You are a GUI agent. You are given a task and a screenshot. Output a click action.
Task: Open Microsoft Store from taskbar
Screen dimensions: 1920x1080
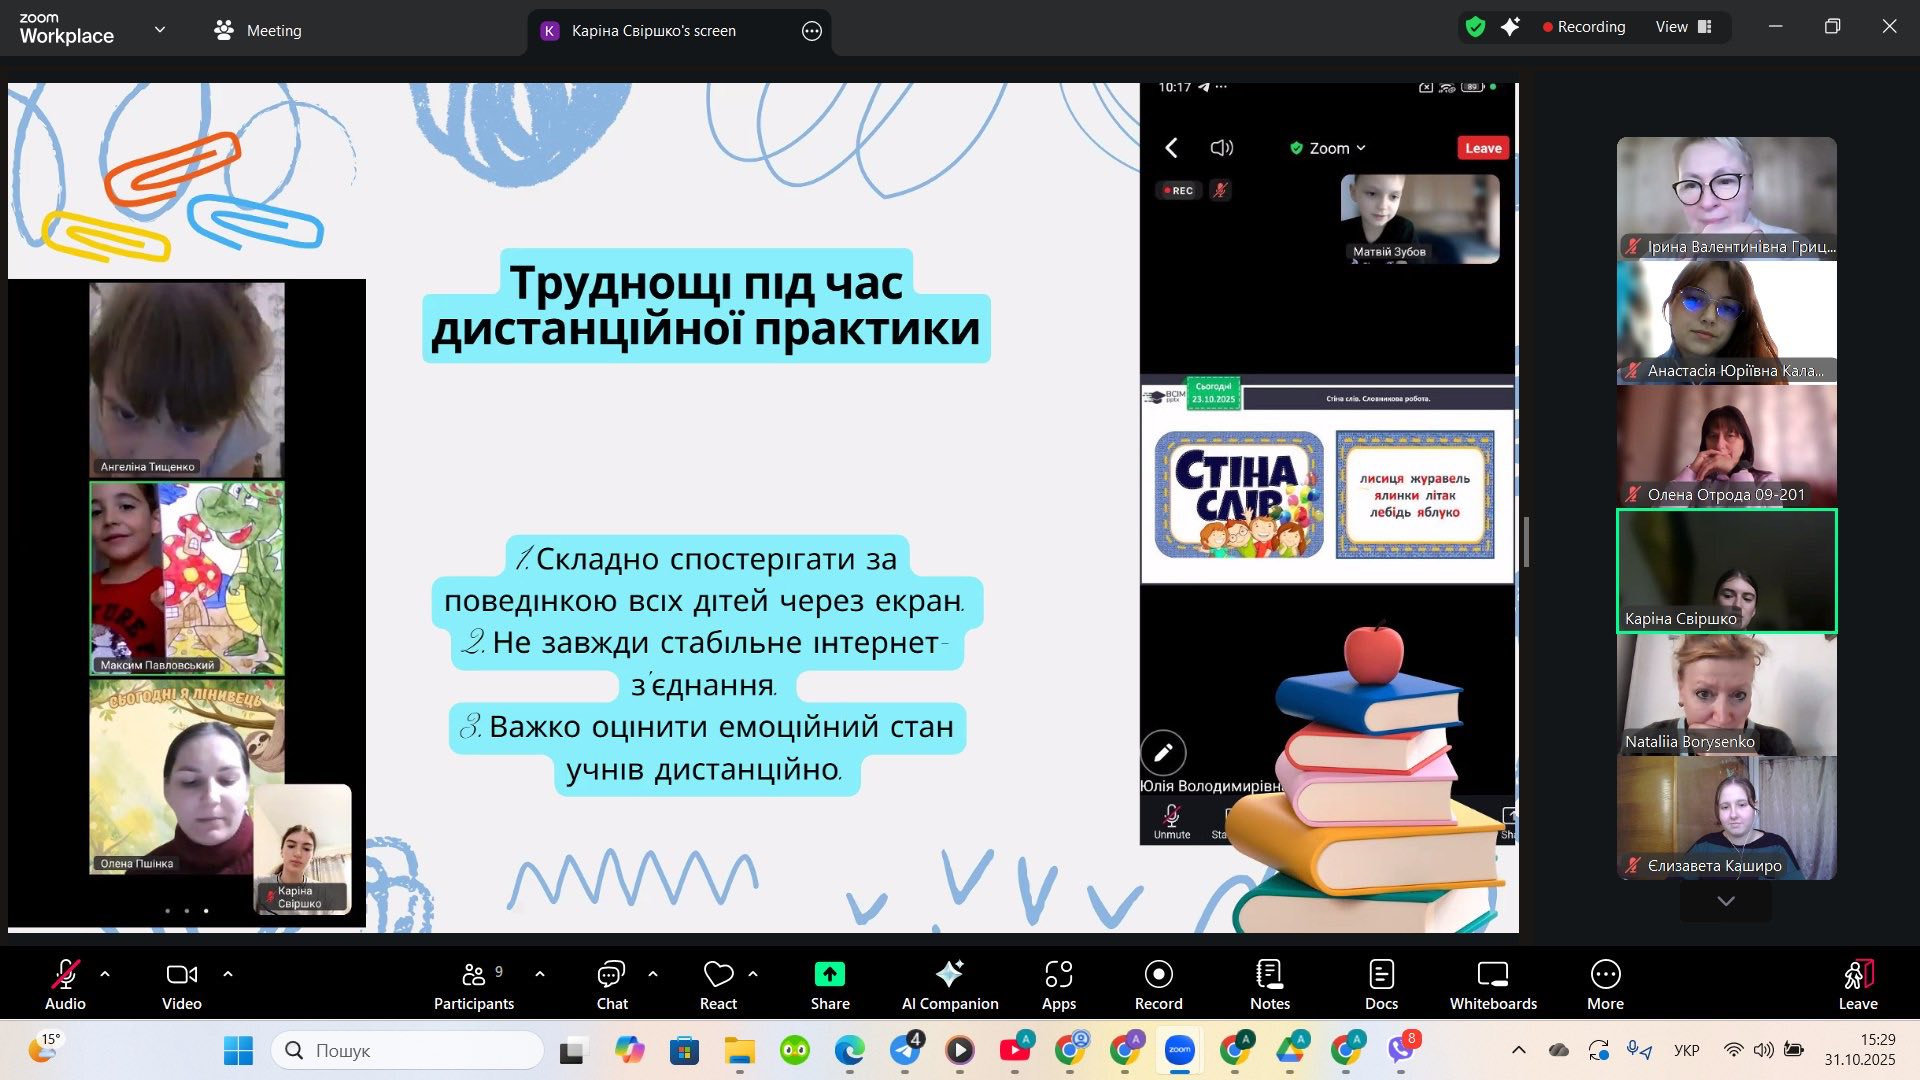click(684, 1051)
